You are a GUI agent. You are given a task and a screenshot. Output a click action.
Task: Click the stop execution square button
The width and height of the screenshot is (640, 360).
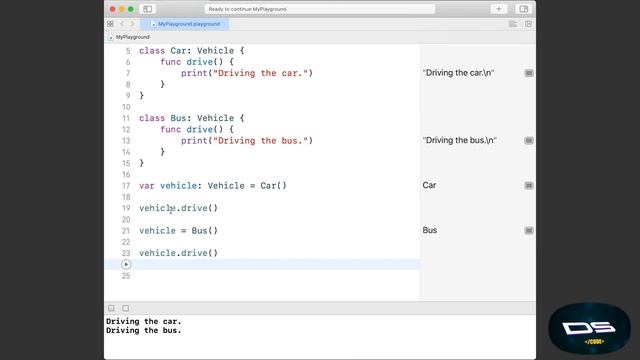[125, 308]
